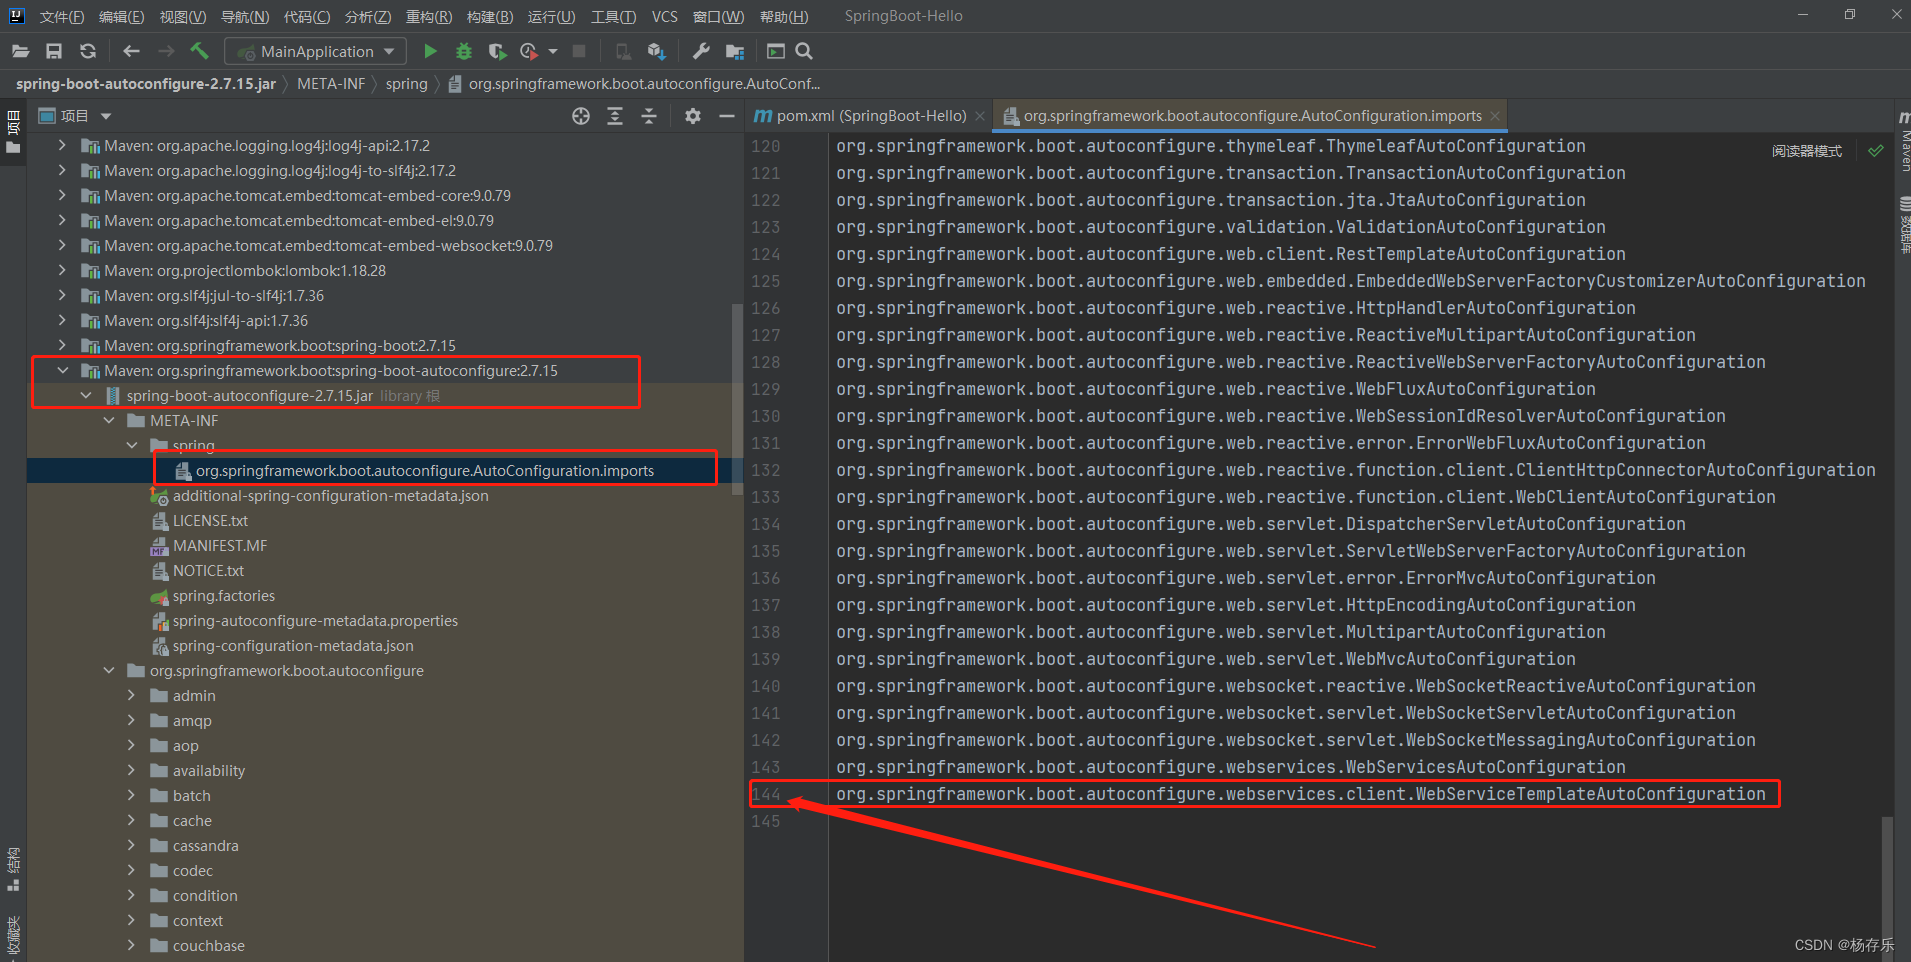The width and height of the screenshot is (1911, 962).
Task: Collapse the spring-boot-autoconfigure-2.7.15.jar node
Action: coord(86,395)
